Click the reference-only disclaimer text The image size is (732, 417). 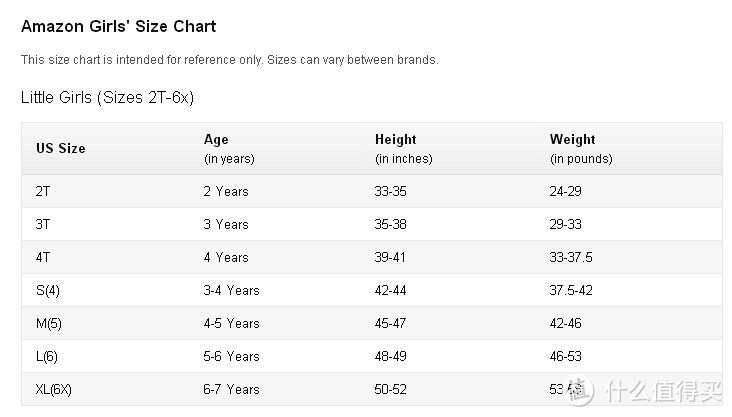pyautogui.click(x=230, y=60)
